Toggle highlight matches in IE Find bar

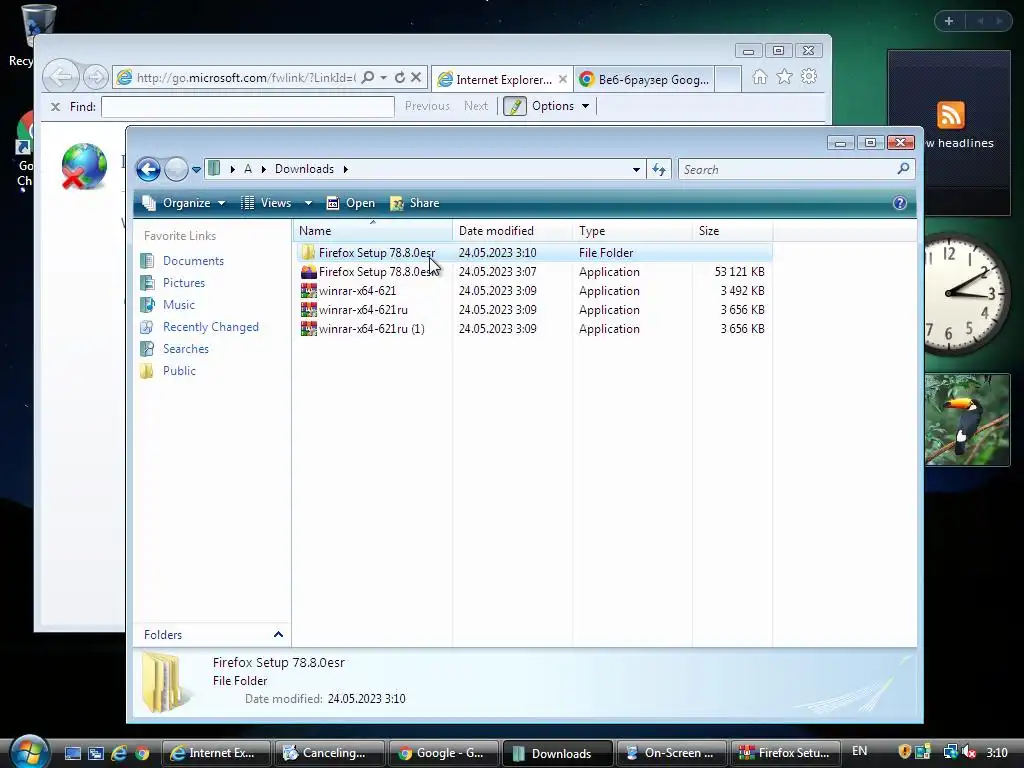[x=515, y=106]
